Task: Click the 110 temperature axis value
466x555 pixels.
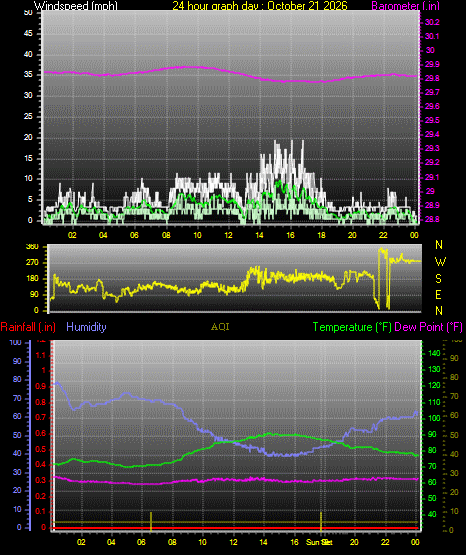Action: pos(434,402)
